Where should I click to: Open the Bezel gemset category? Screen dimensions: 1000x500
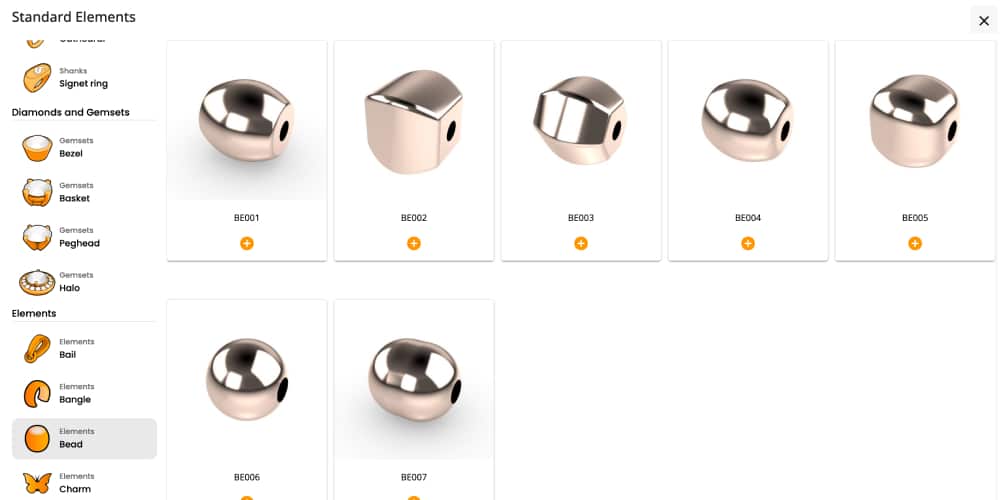click(x=84, y=147)
